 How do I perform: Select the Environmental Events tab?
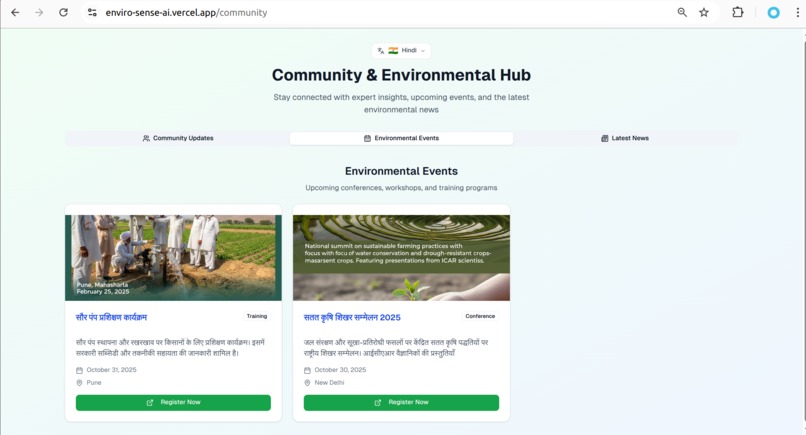[401, 138]
